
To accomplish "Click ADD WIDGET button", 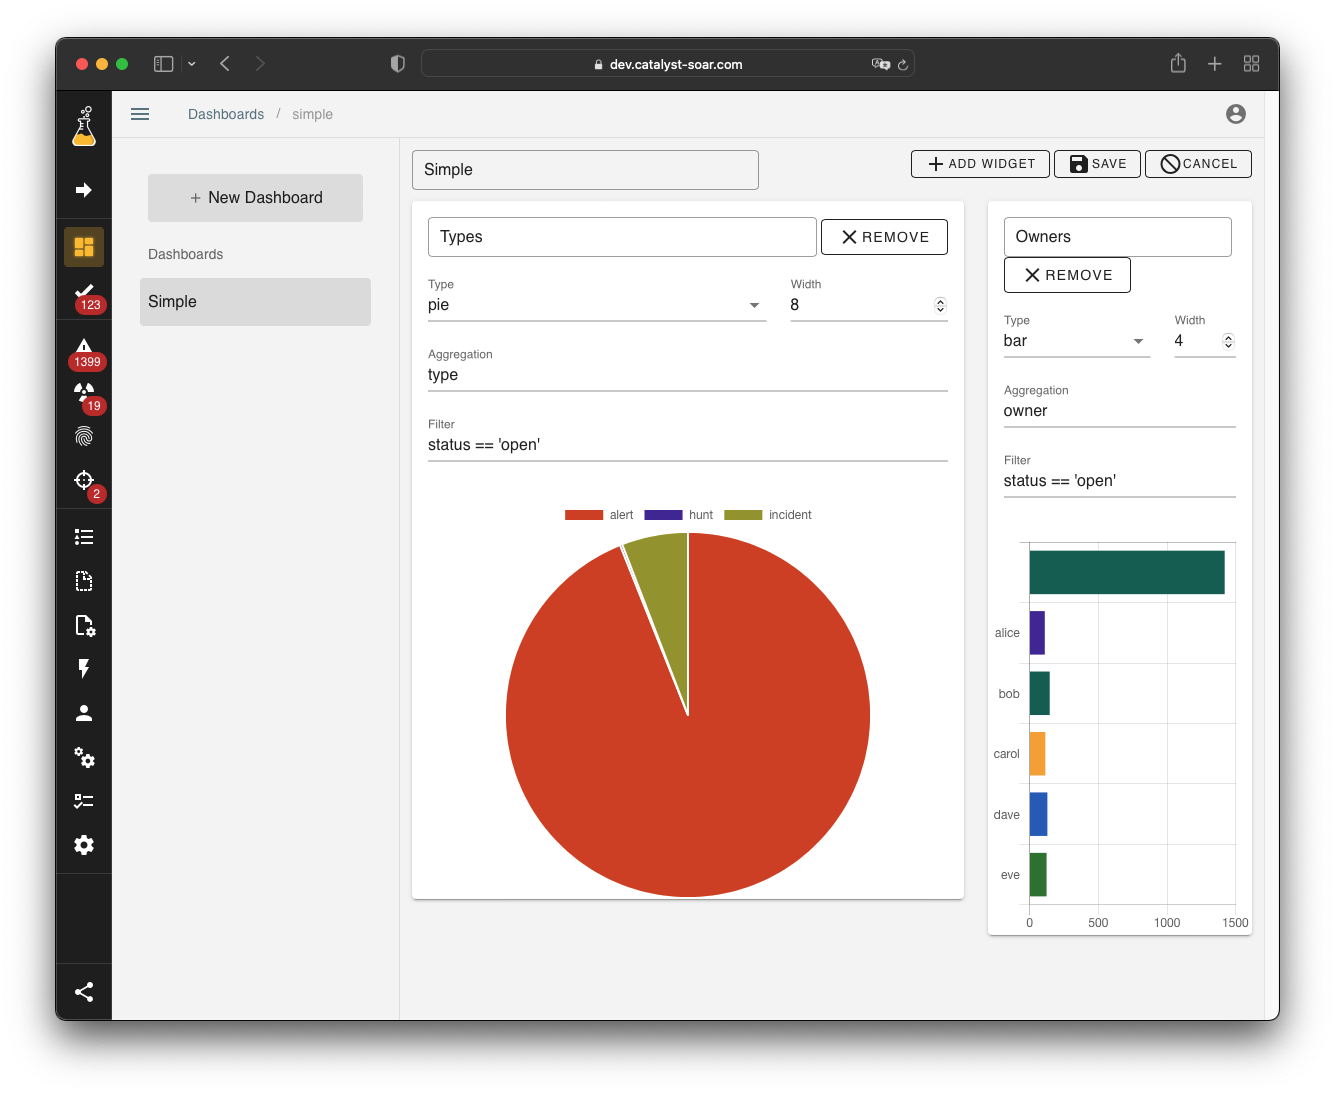I will pyautogui.click(x=979, y=163).
